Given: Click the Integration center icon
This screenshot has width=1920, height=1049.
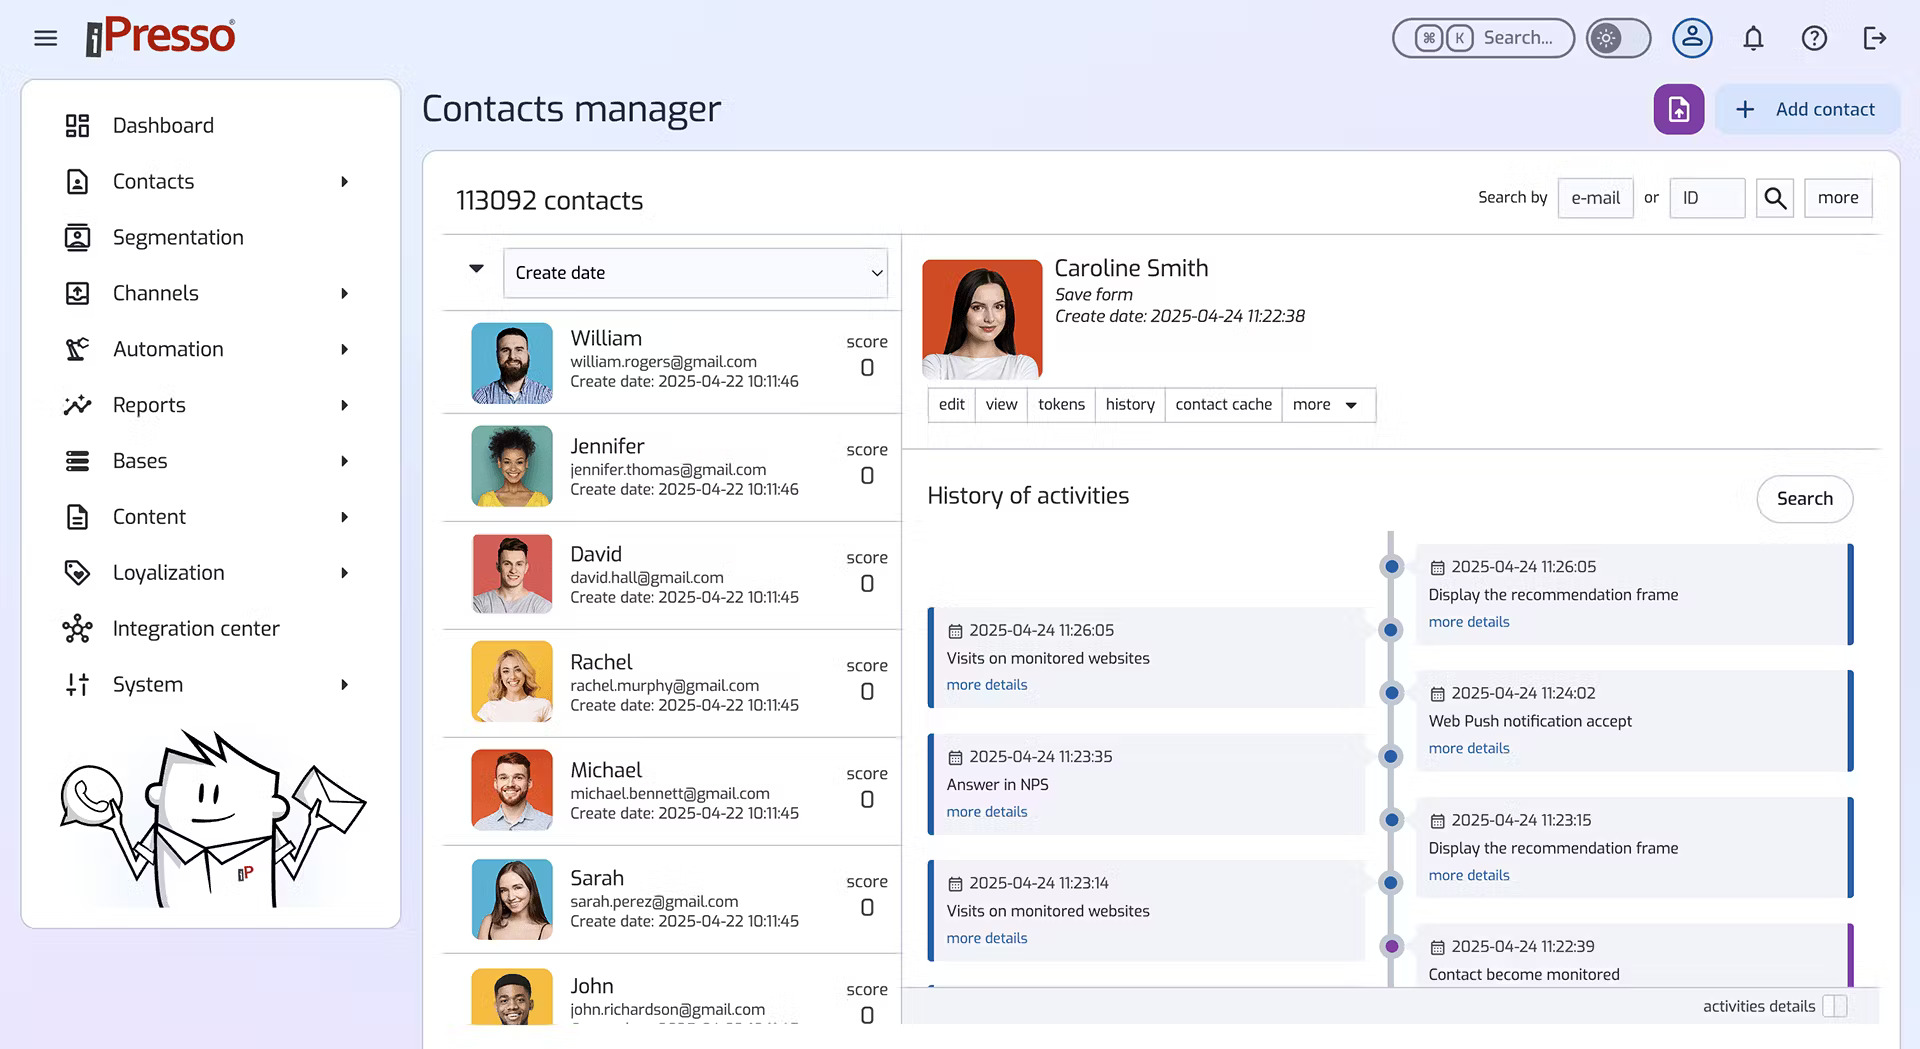Looking at the screenshot, I should pyautogui.click(x=77, y=629).
